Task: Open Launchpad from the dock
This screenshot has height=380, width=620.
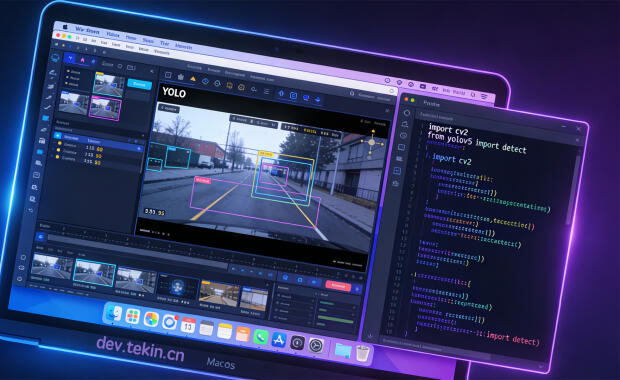Action: (x=132, y=316)
